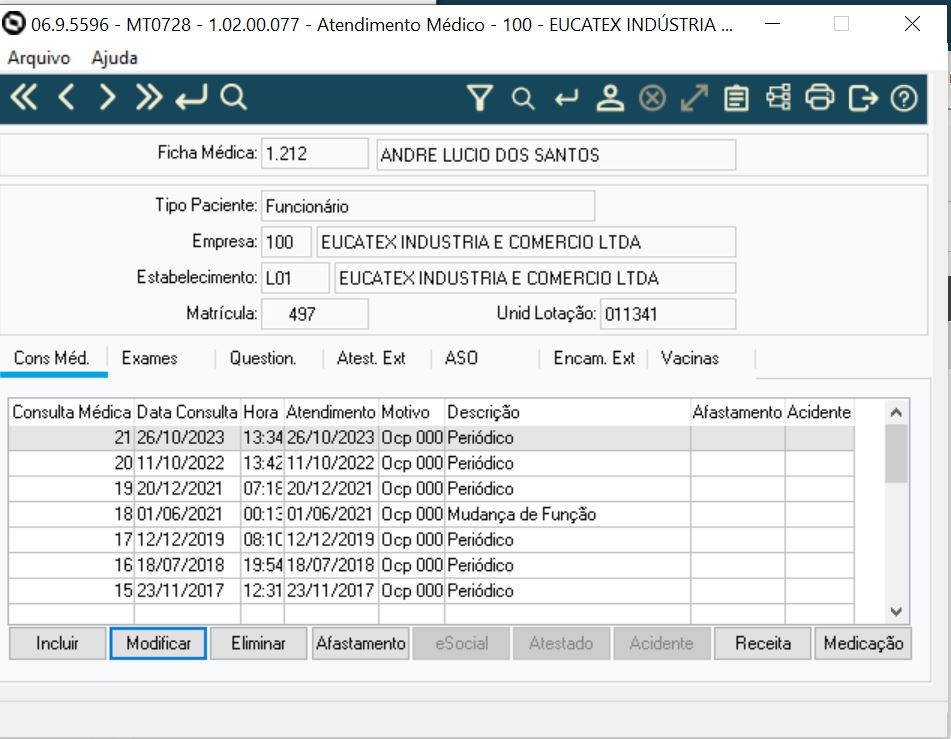Jump to the first record using double-left arrows

click(25, 98)
